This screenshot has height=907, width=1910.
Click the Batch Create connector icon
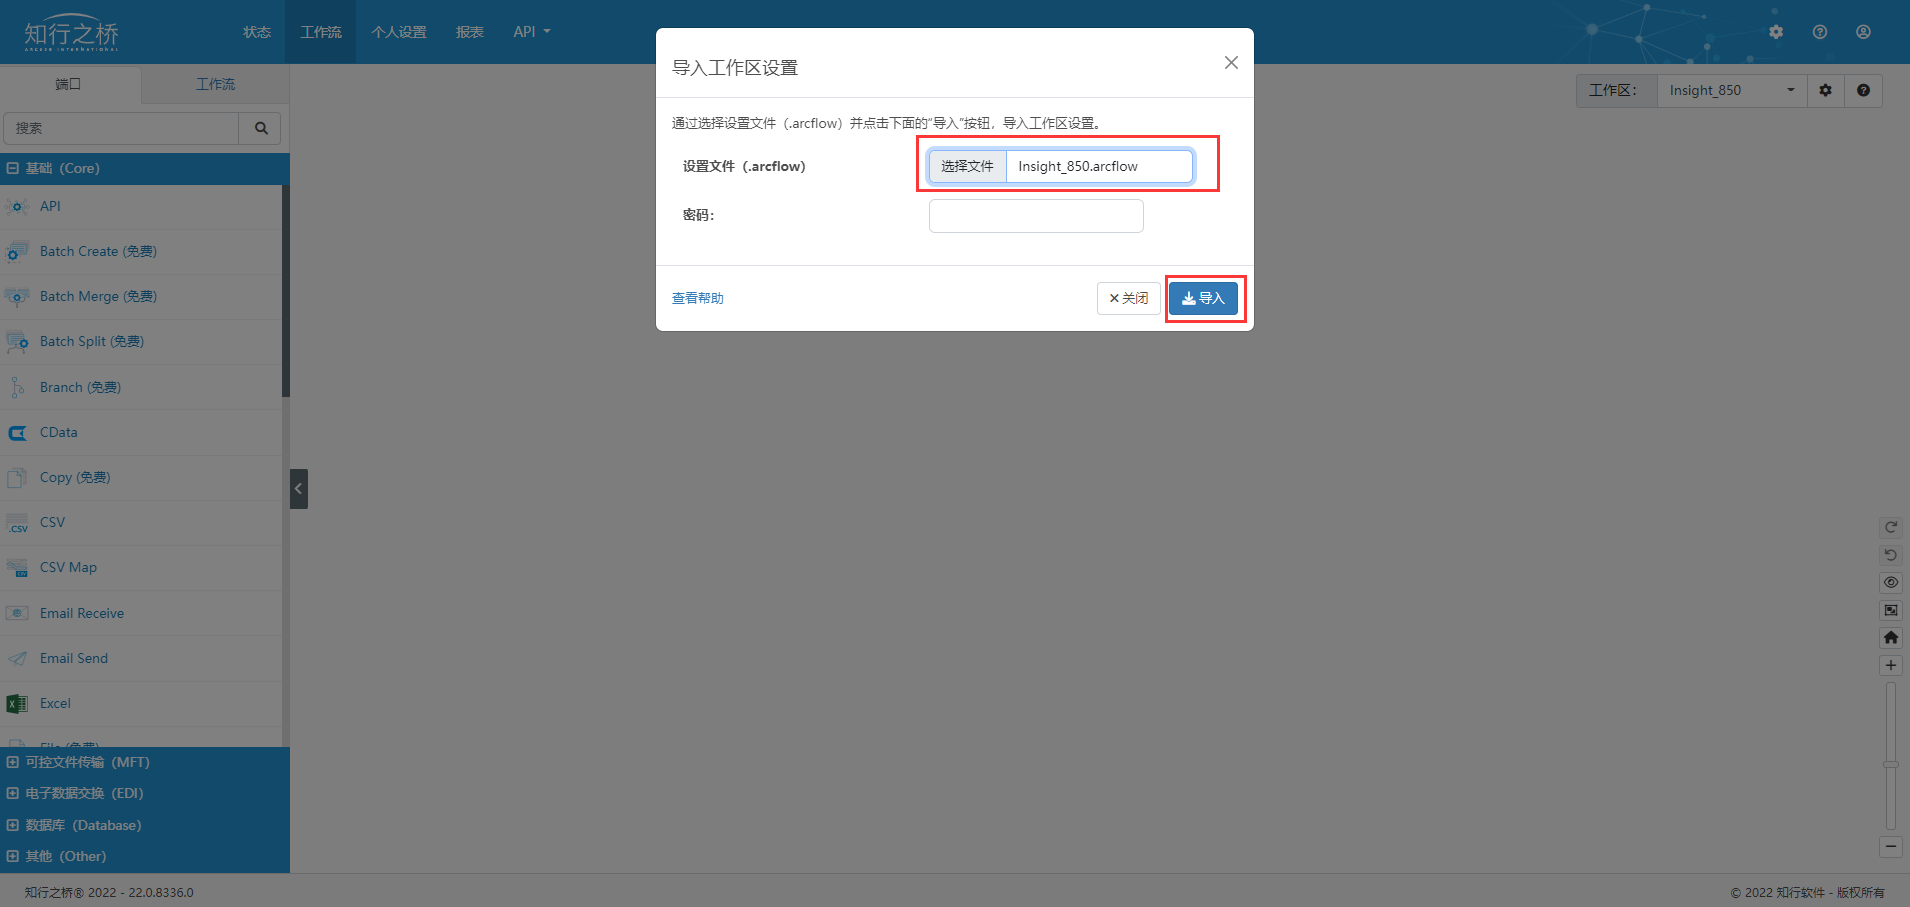pyautogui.click(x=17, y=251)
